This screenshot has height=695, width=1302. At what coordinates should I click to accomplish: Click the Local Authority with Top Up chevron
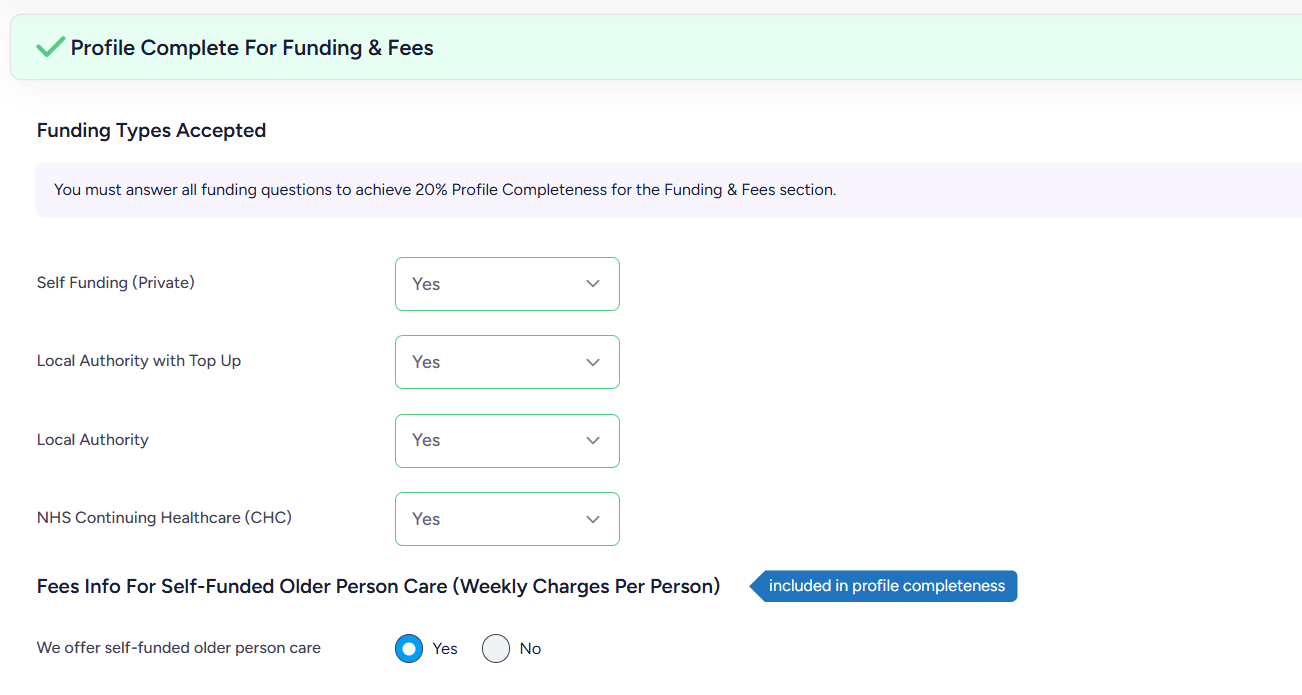click(593, 362)
